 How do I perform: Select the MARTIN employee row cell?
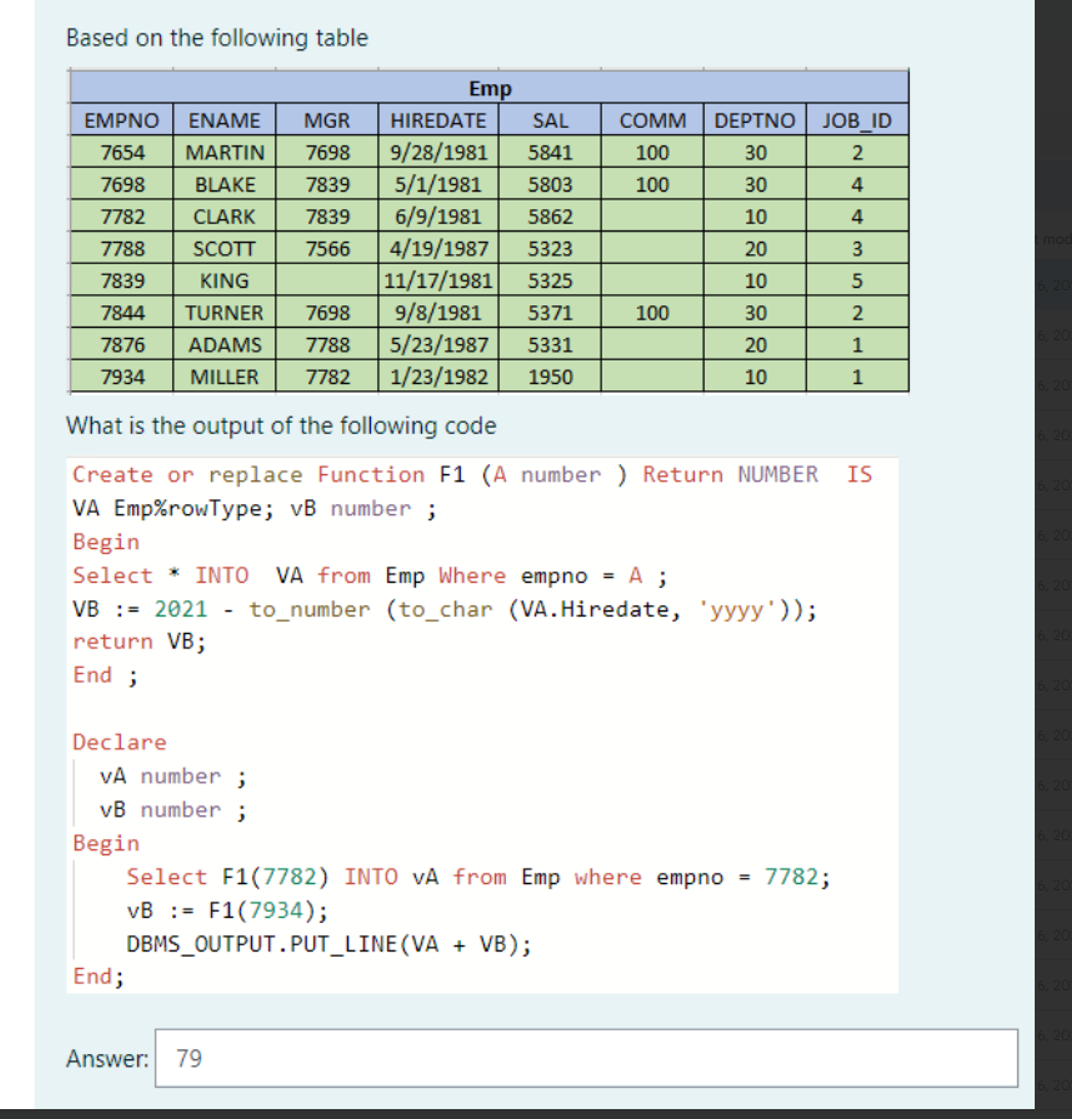pos(222,153)
